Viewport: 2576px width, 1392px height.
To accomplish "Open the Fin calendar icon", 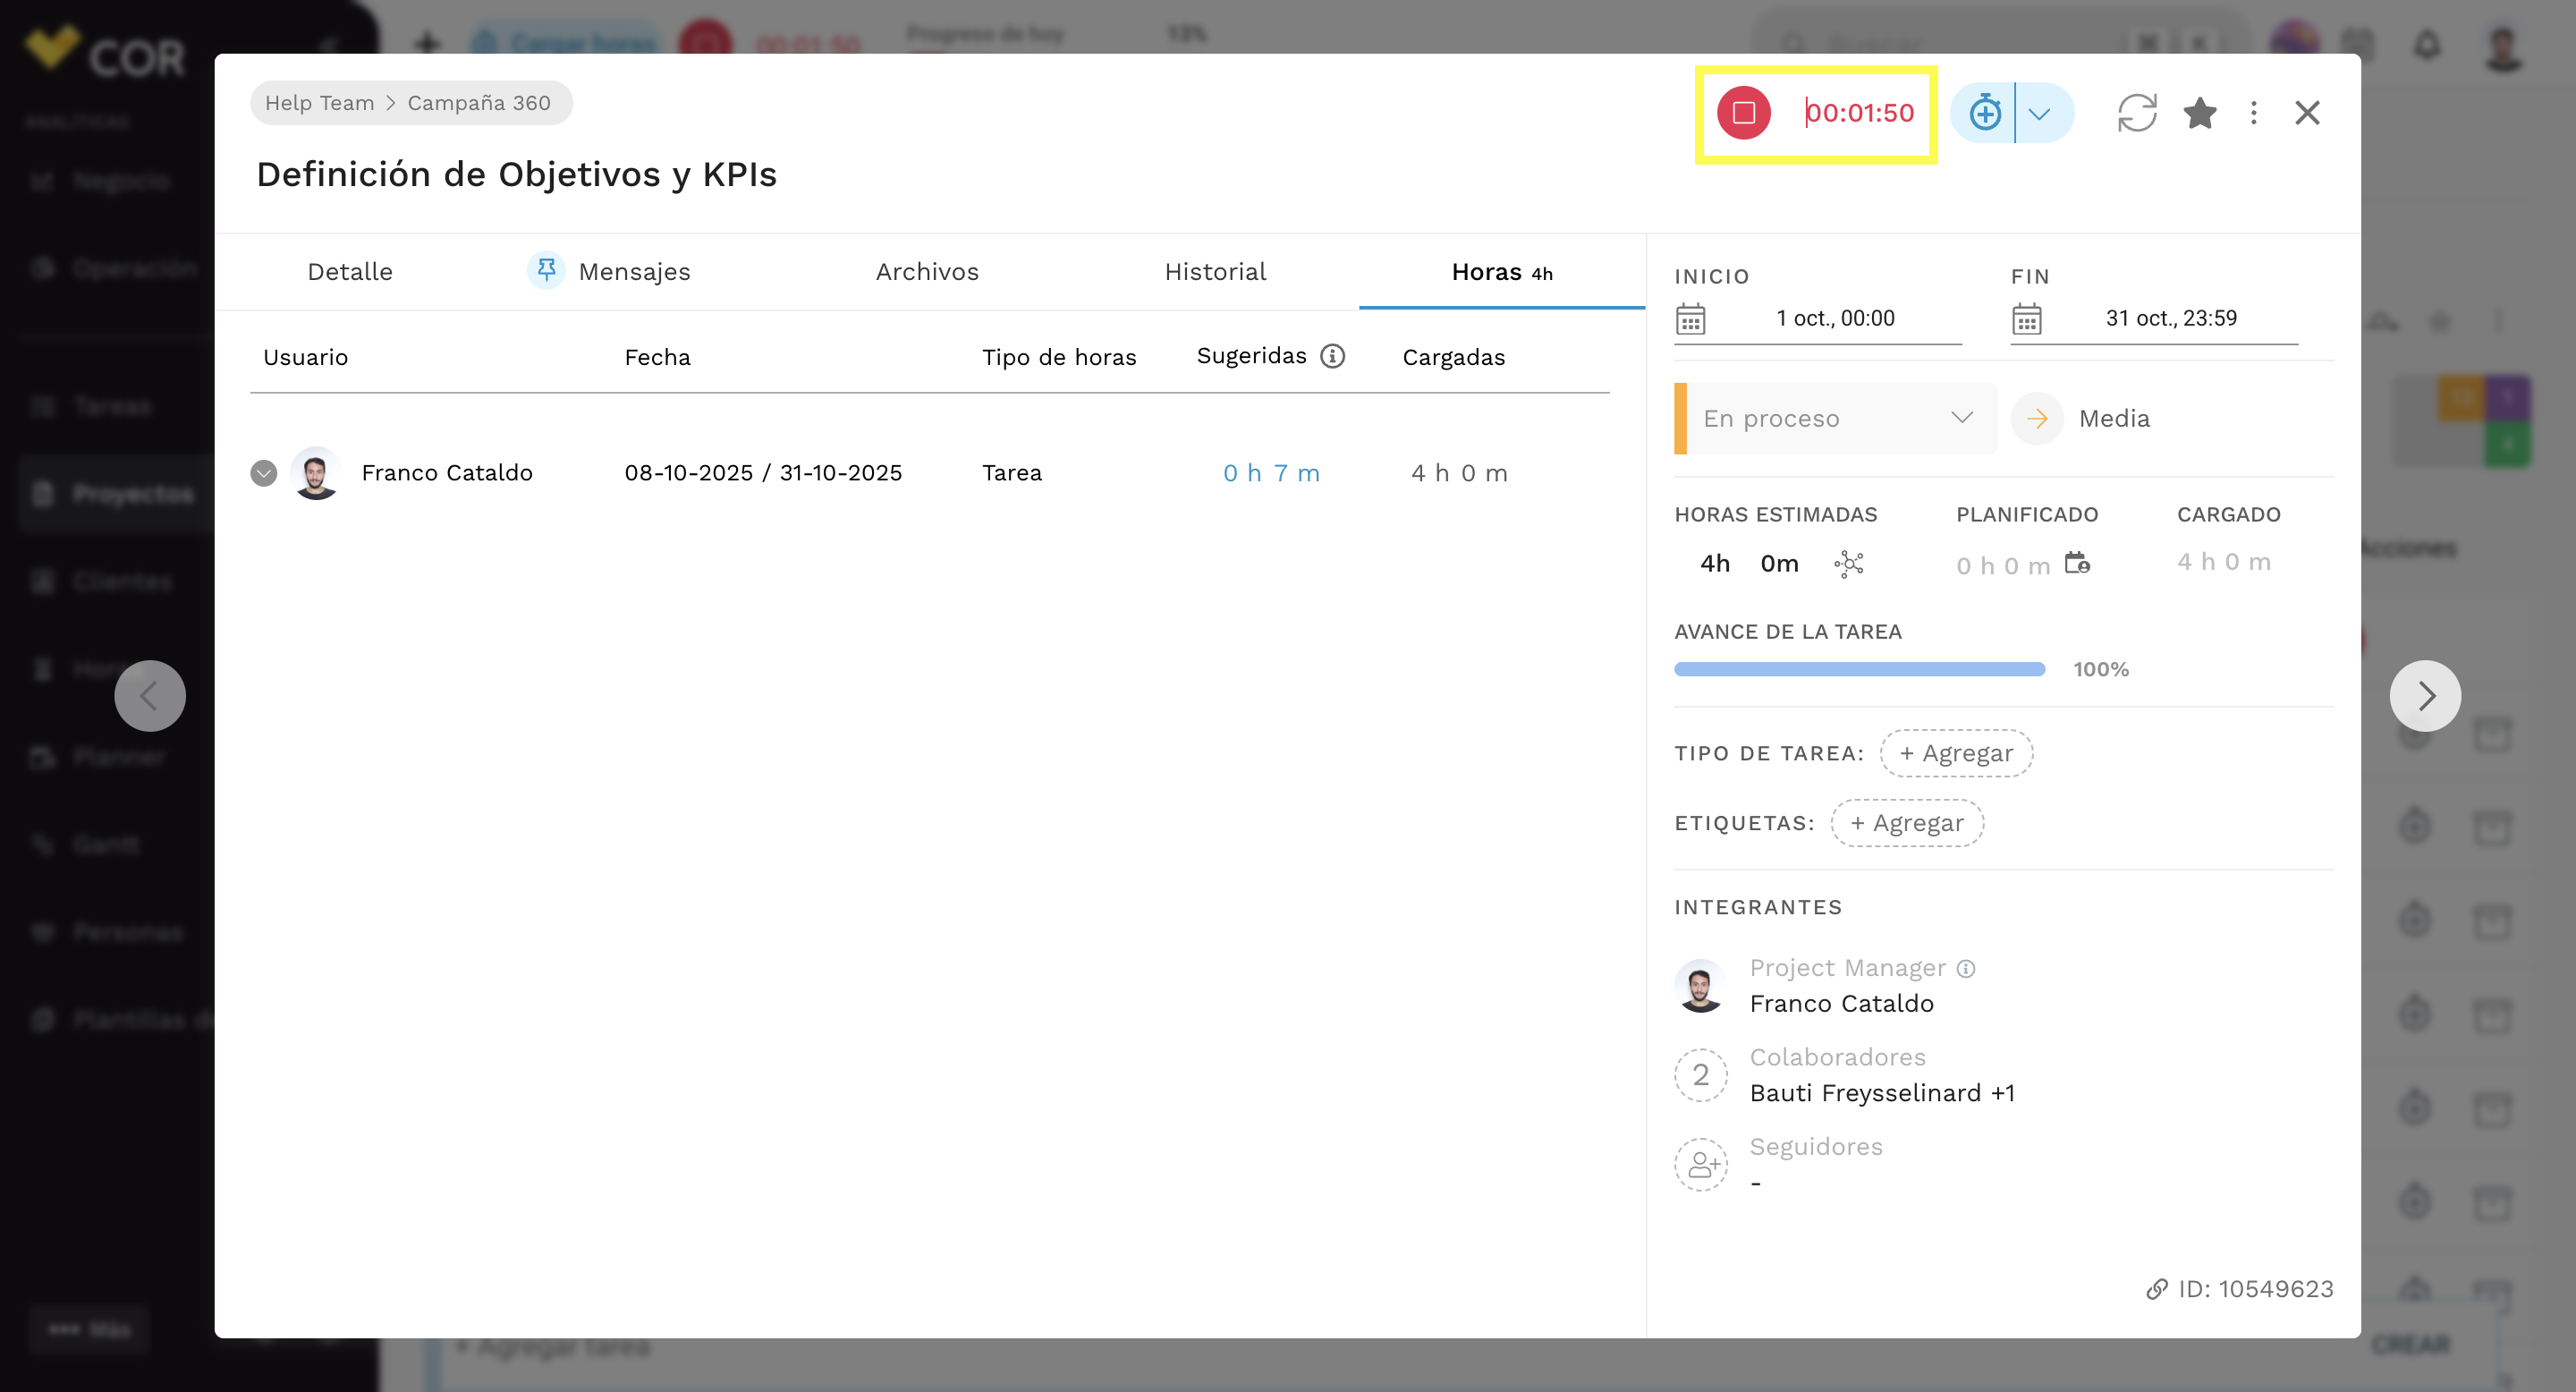I will point(2026,319).
